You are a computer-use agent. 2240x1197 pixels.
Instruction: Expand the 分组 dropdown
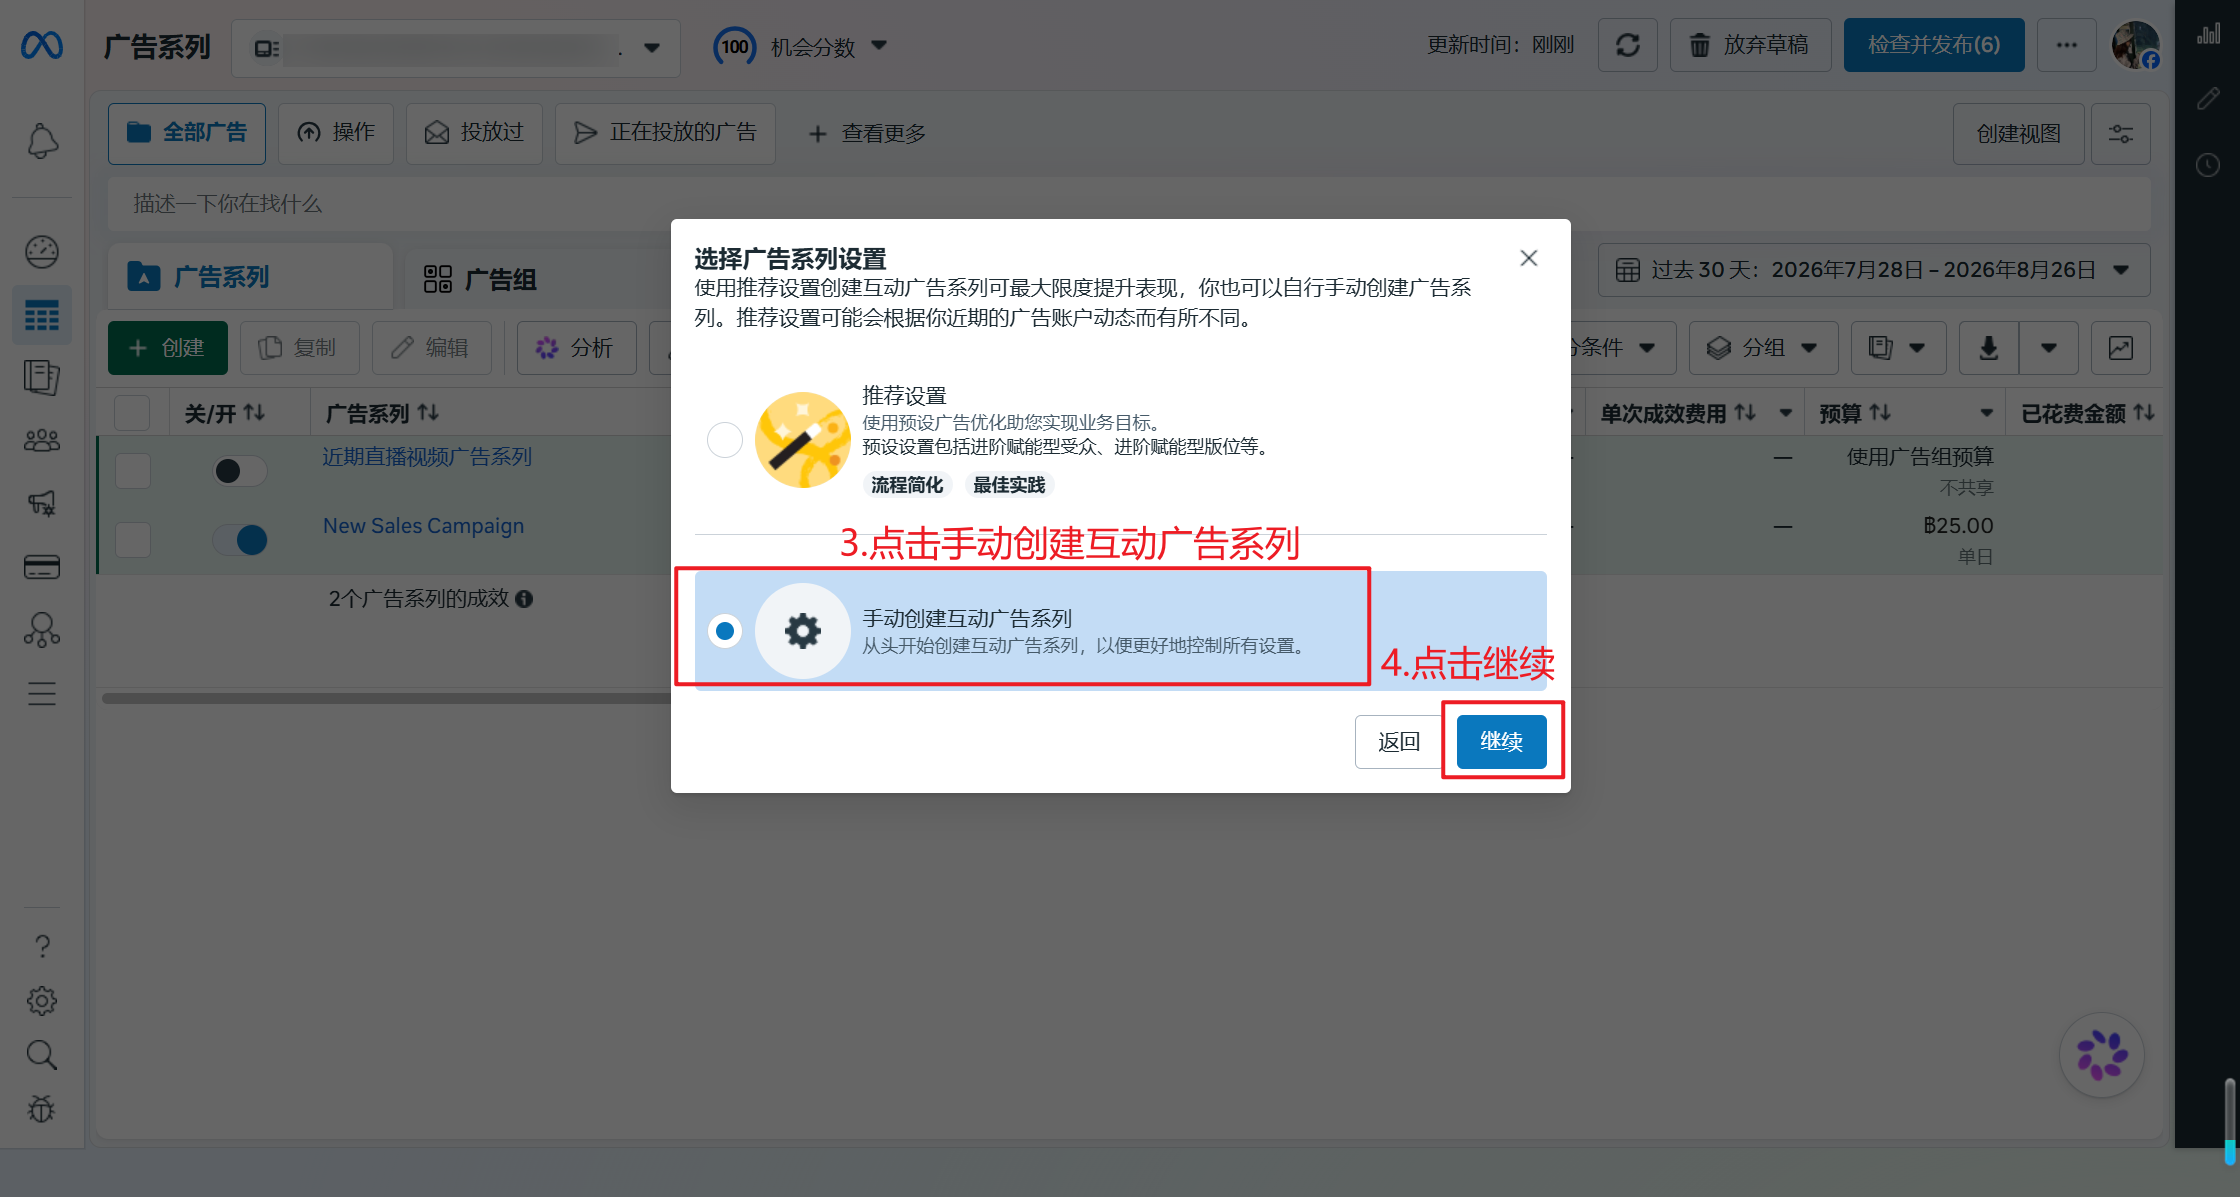(x=1763, y=348)
